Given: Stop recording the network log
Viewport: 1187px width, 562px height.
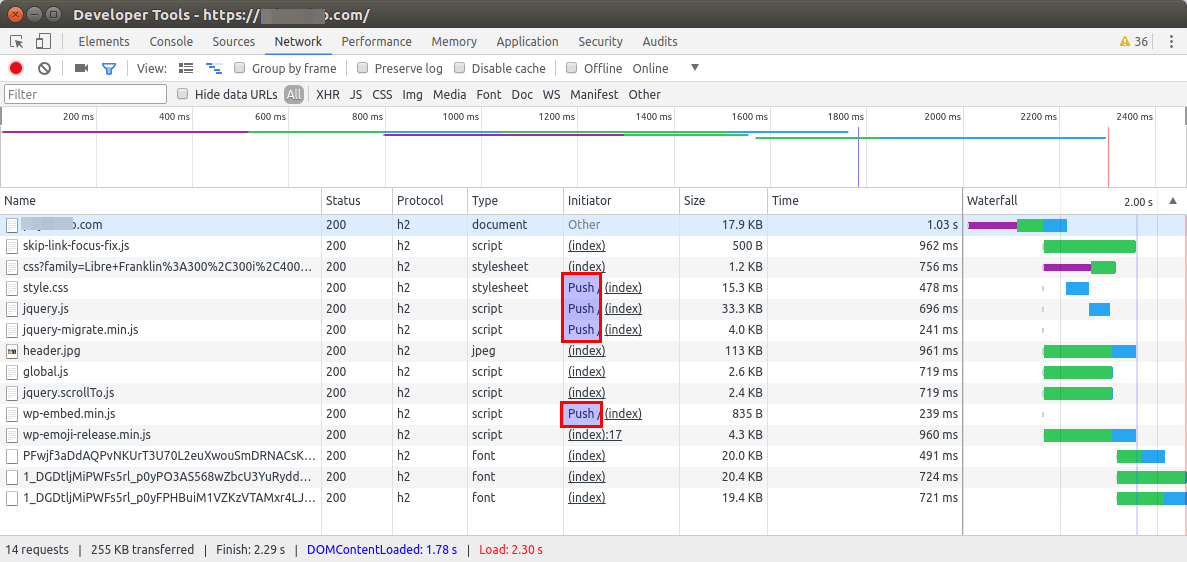Looking at the screenshot, I should (16, 68).
